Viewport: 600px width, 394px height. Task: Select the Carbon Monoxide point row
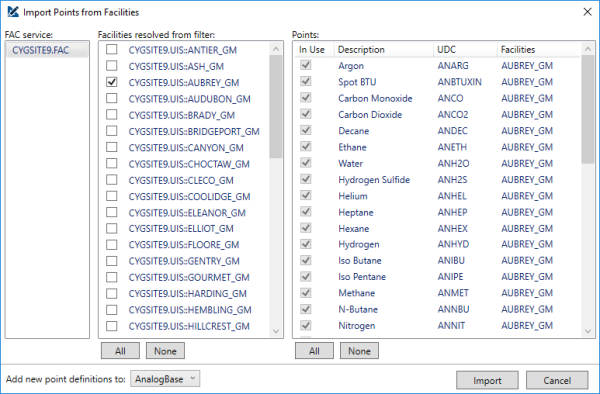point(437,98)
